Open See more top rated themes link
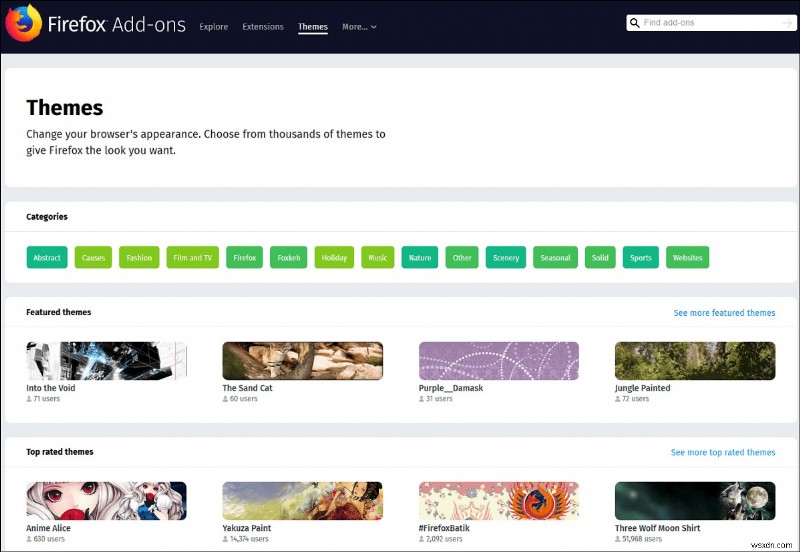800x552 pixels. coord(723,453)
